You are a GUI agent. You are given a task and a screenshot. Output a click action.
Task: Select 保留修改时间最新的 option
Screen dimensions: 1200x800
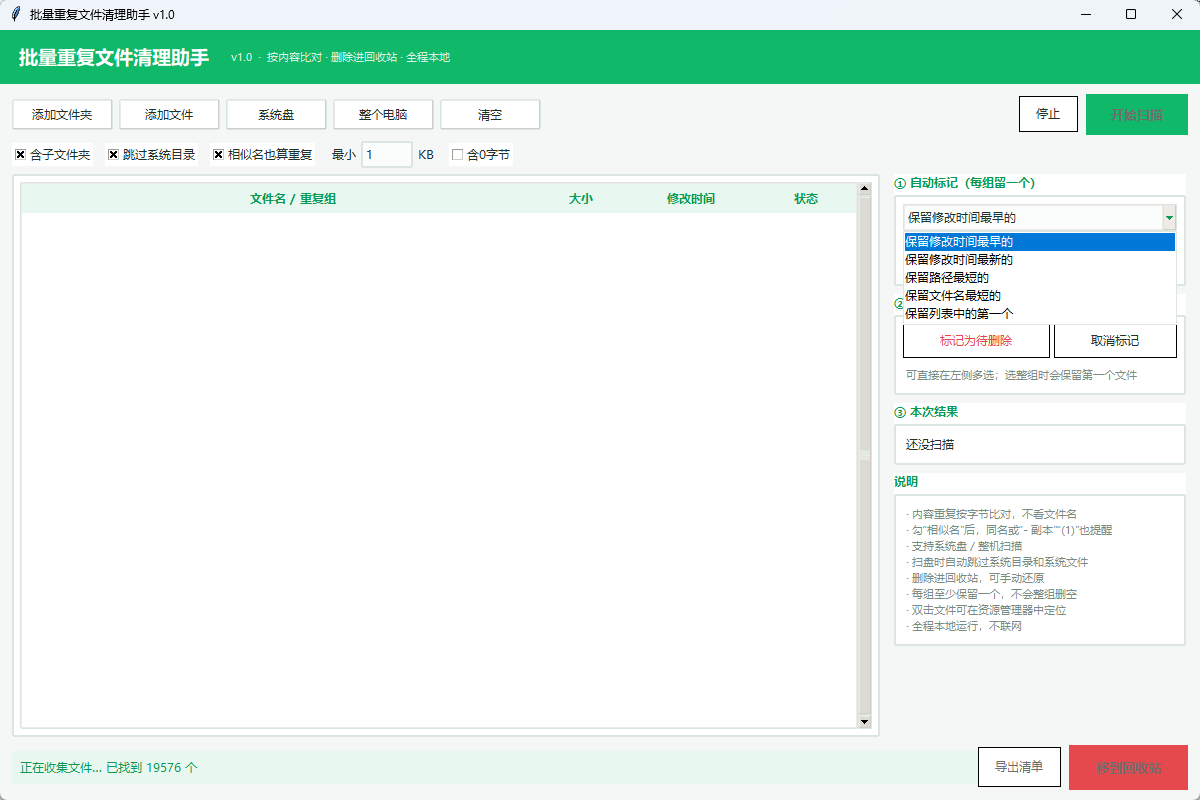pos(1039,259)
